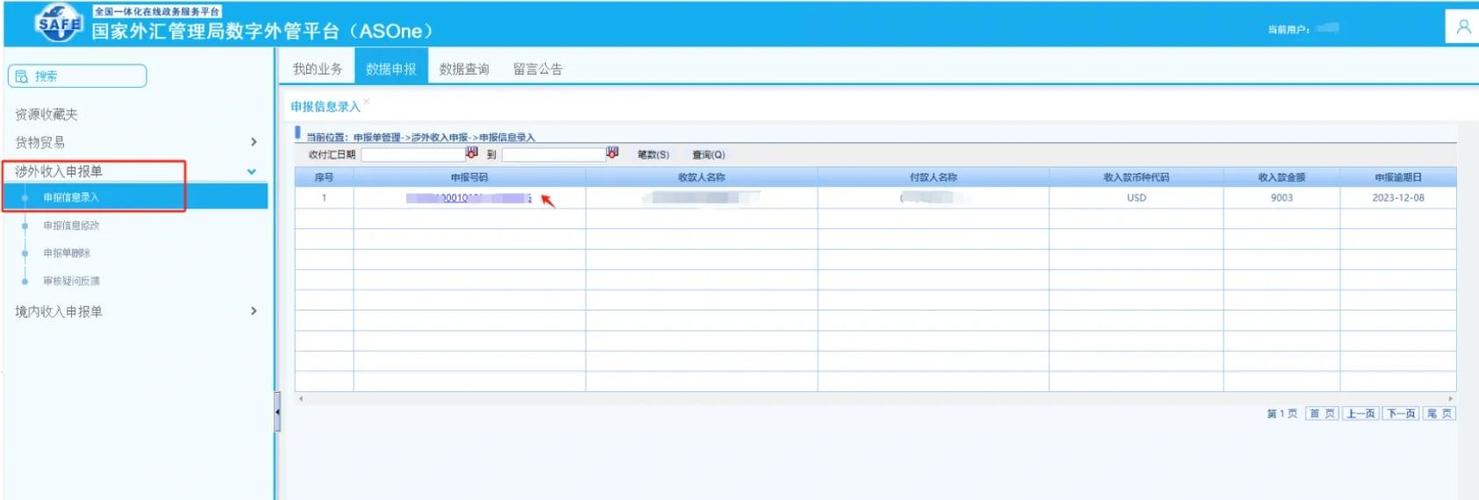Go to 尾页 last page
1479x500 pixels.
1439,414
